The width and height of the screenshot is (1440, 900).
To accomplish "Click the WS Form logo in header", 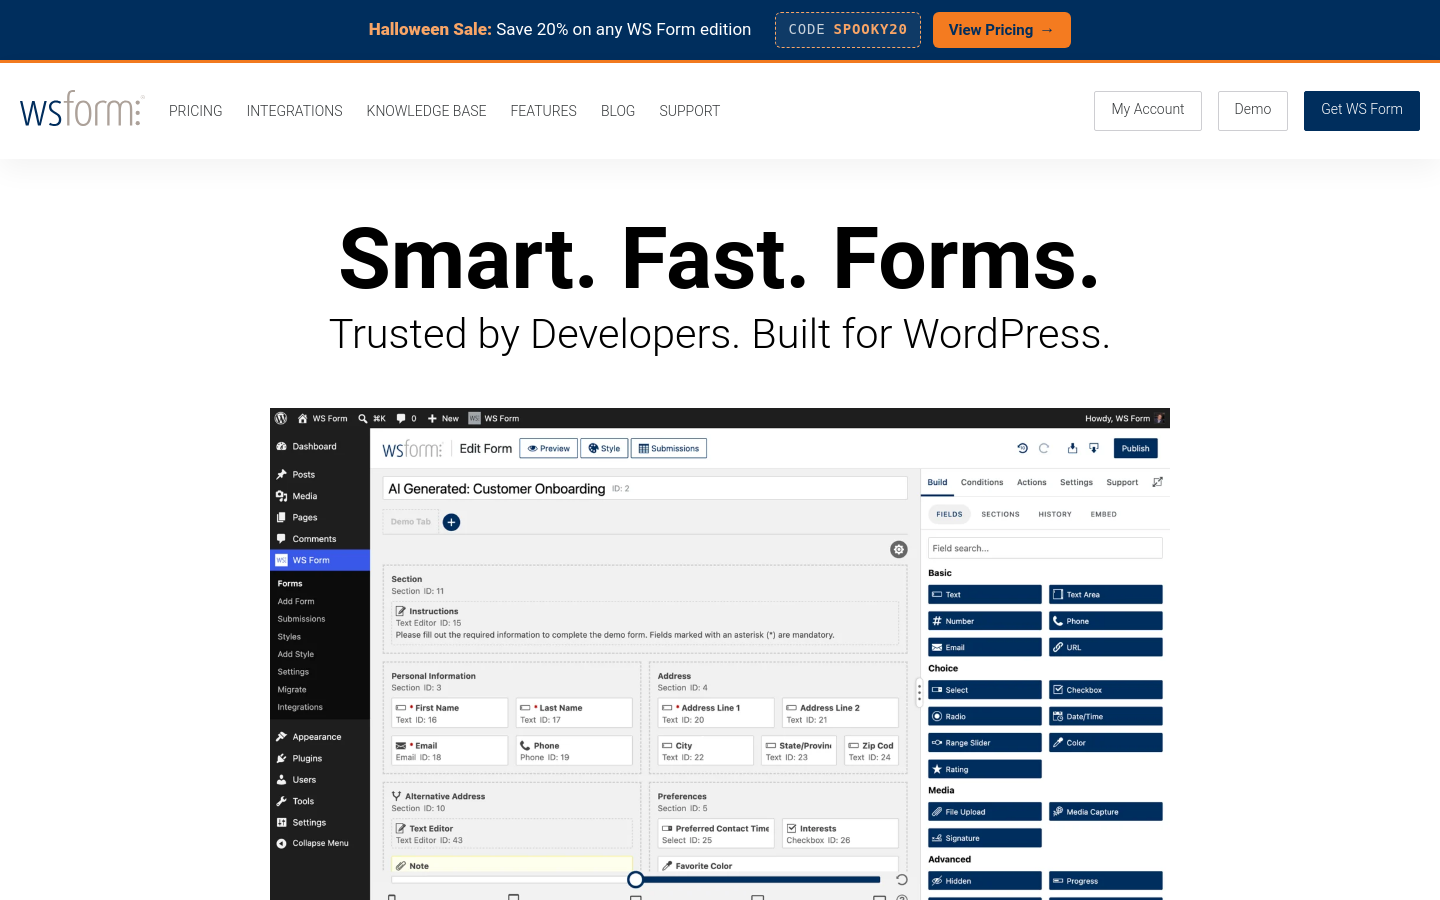I will (x=82, y=110).
